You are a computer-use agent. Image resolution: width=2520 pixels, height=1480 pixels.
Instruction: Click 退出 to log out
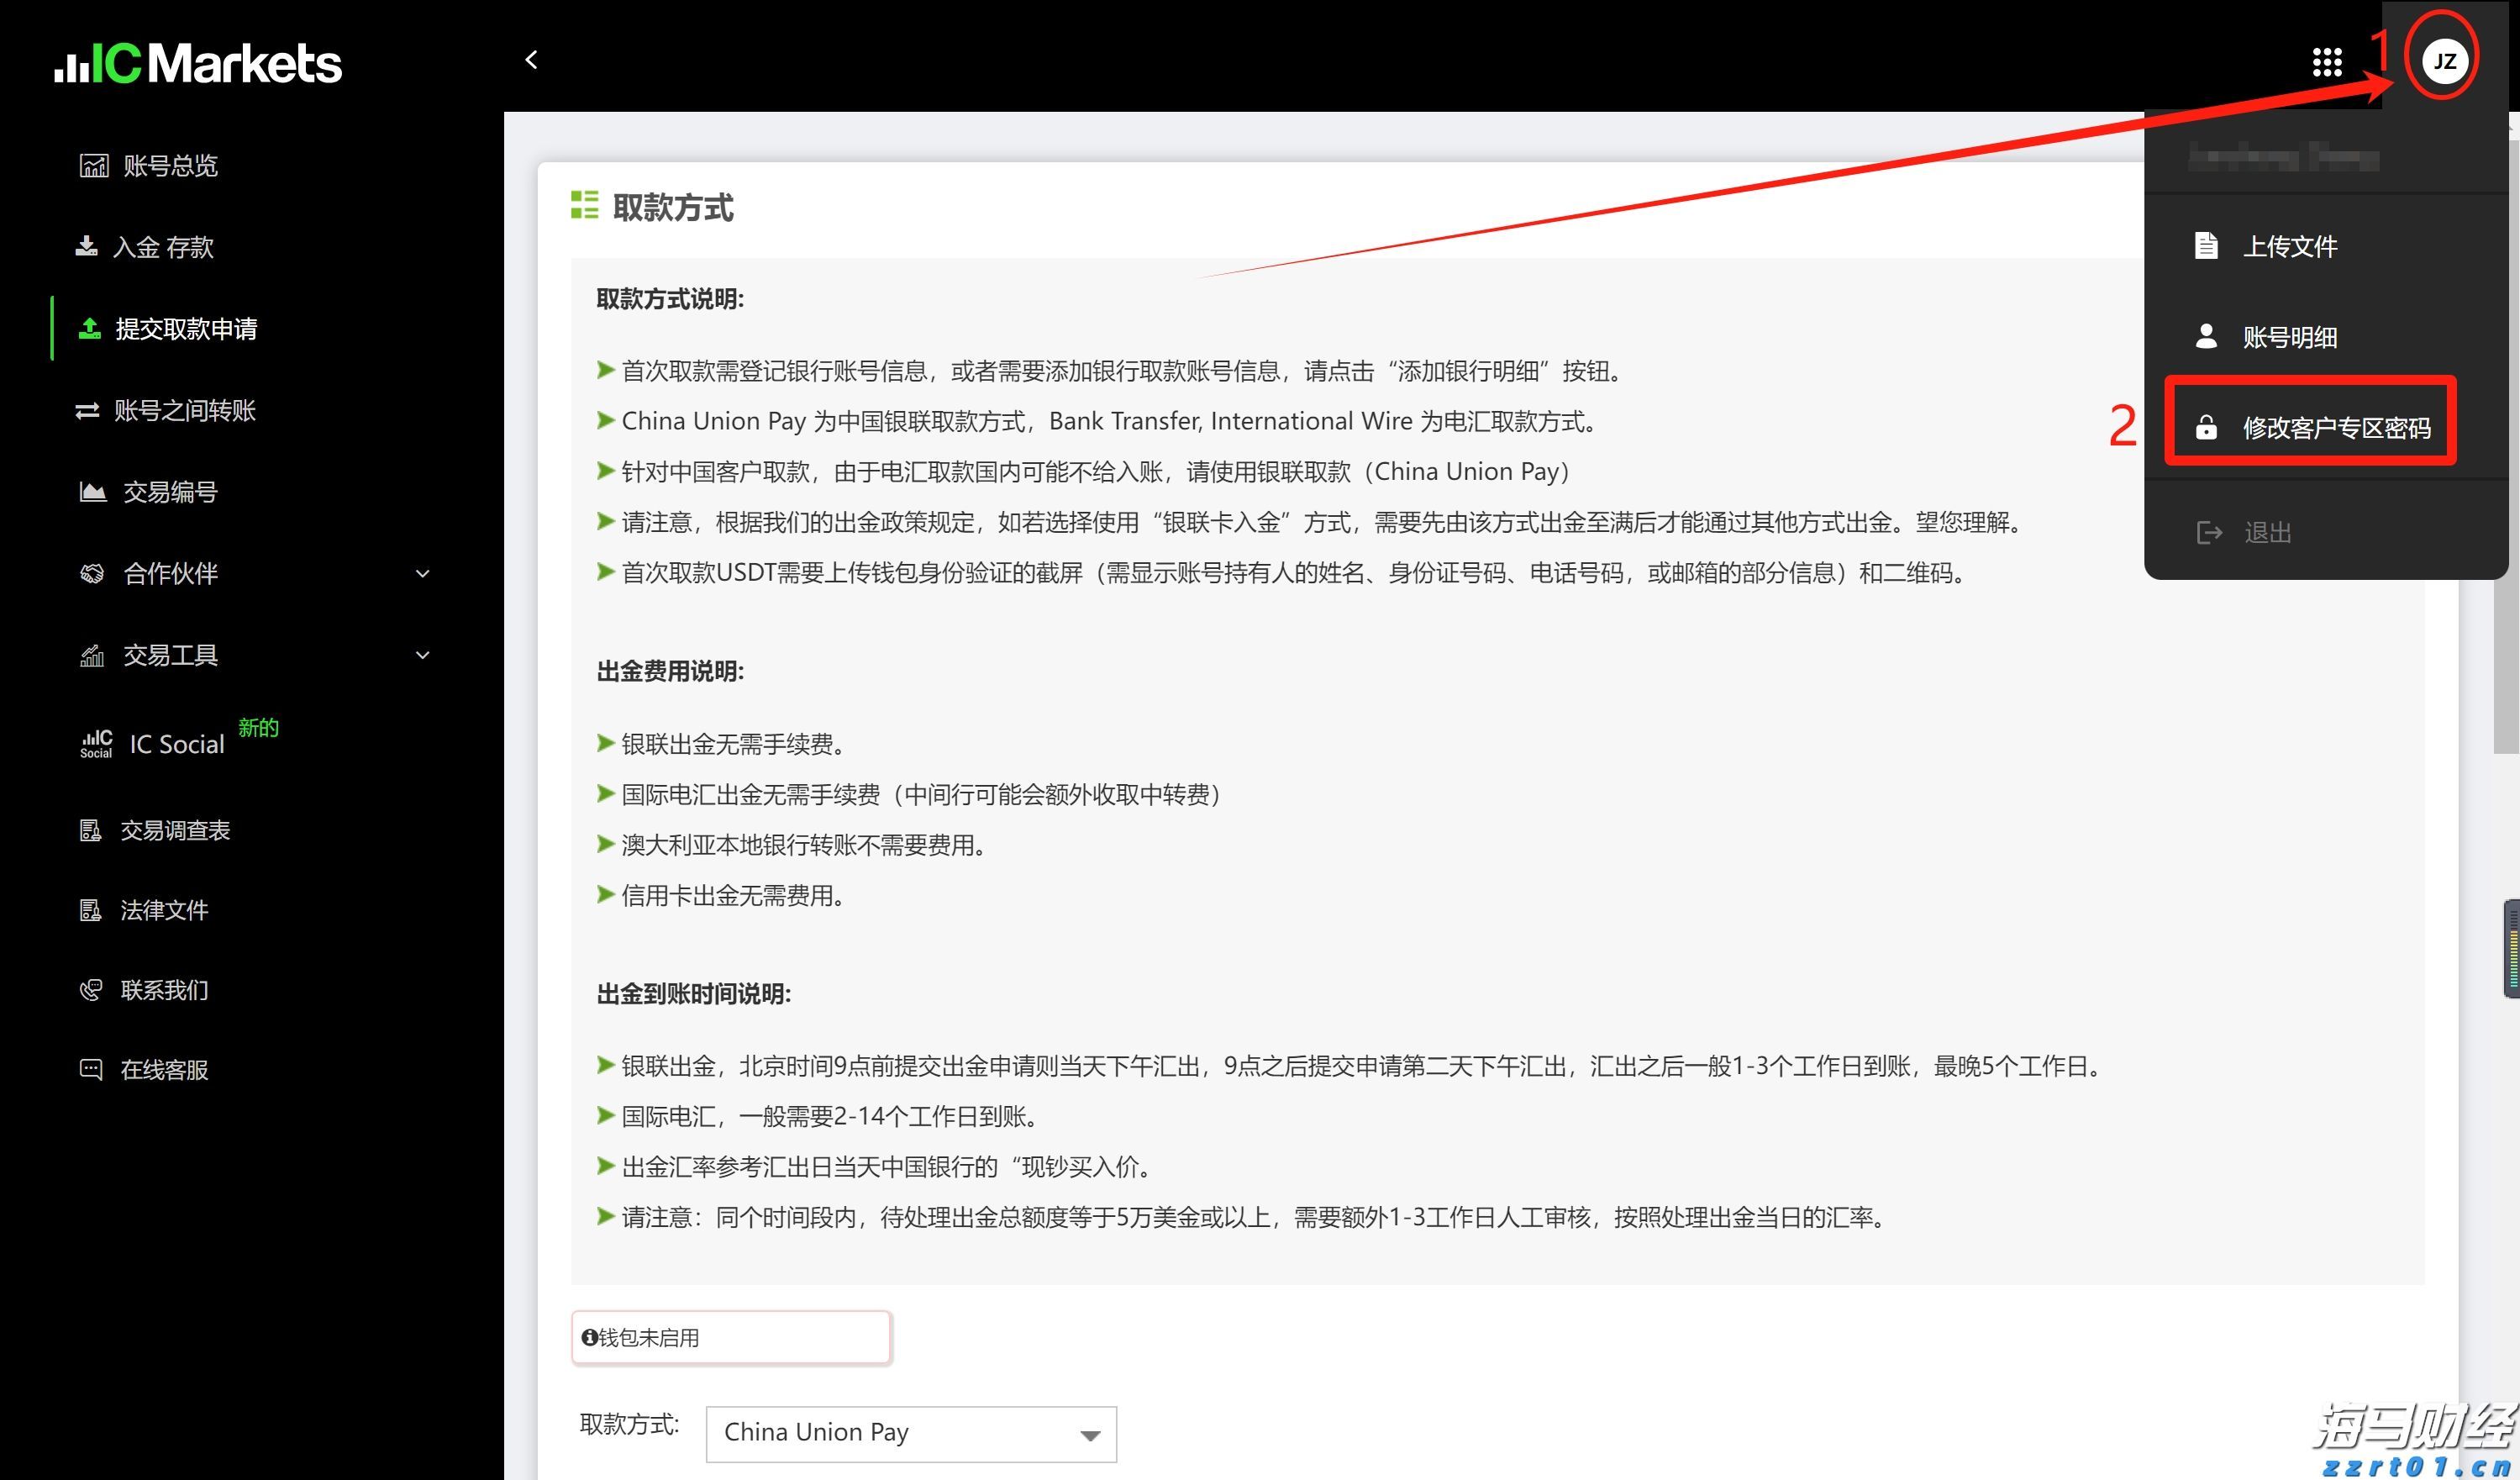tap(2267, 532)
